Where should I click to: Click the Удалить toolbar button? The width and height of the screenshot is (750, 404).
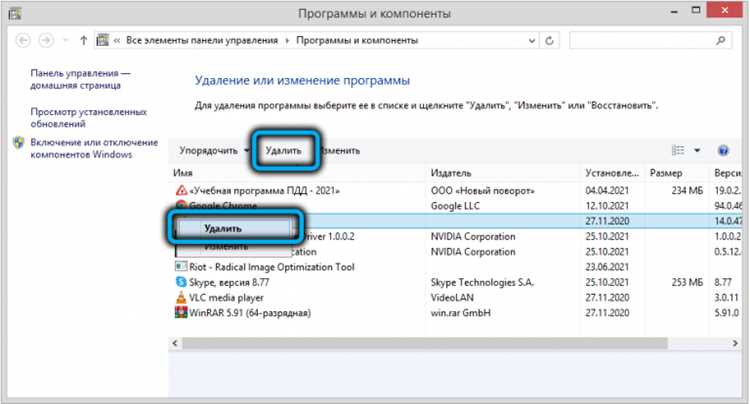click(284, 151)
